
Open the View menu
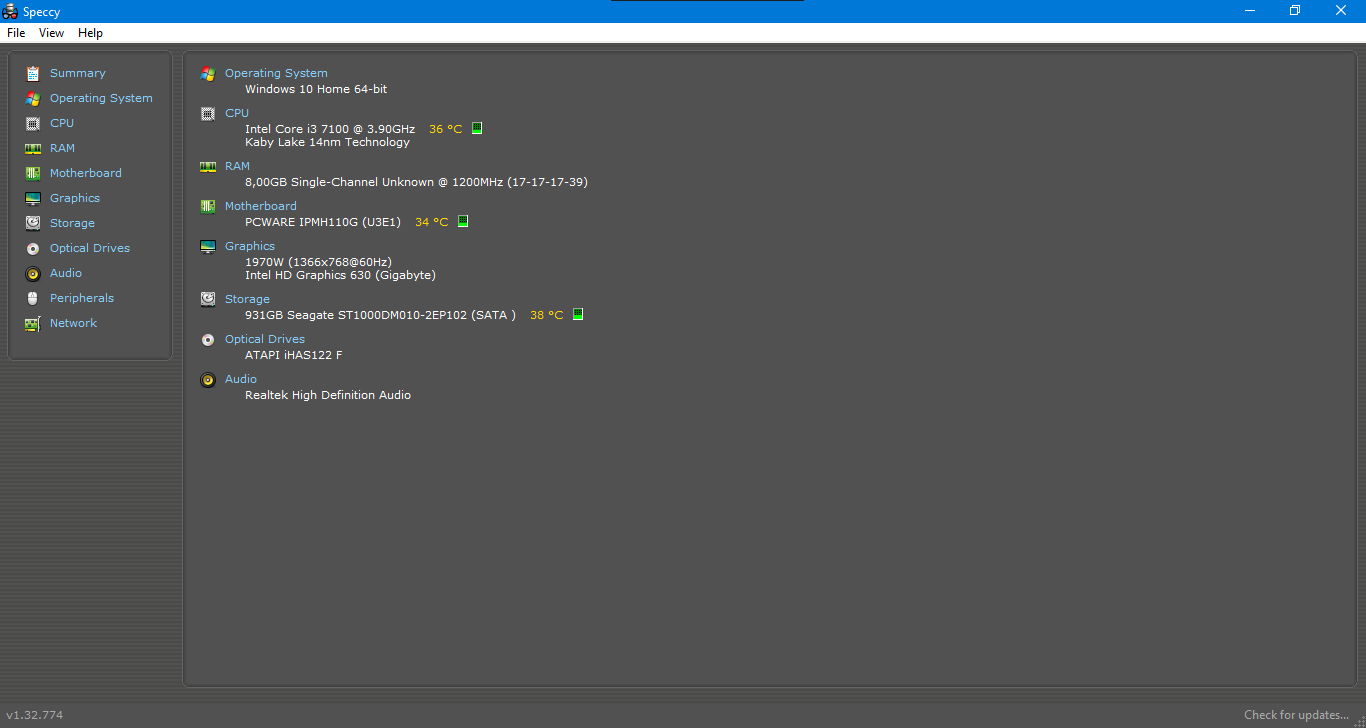tap(51, 33)
